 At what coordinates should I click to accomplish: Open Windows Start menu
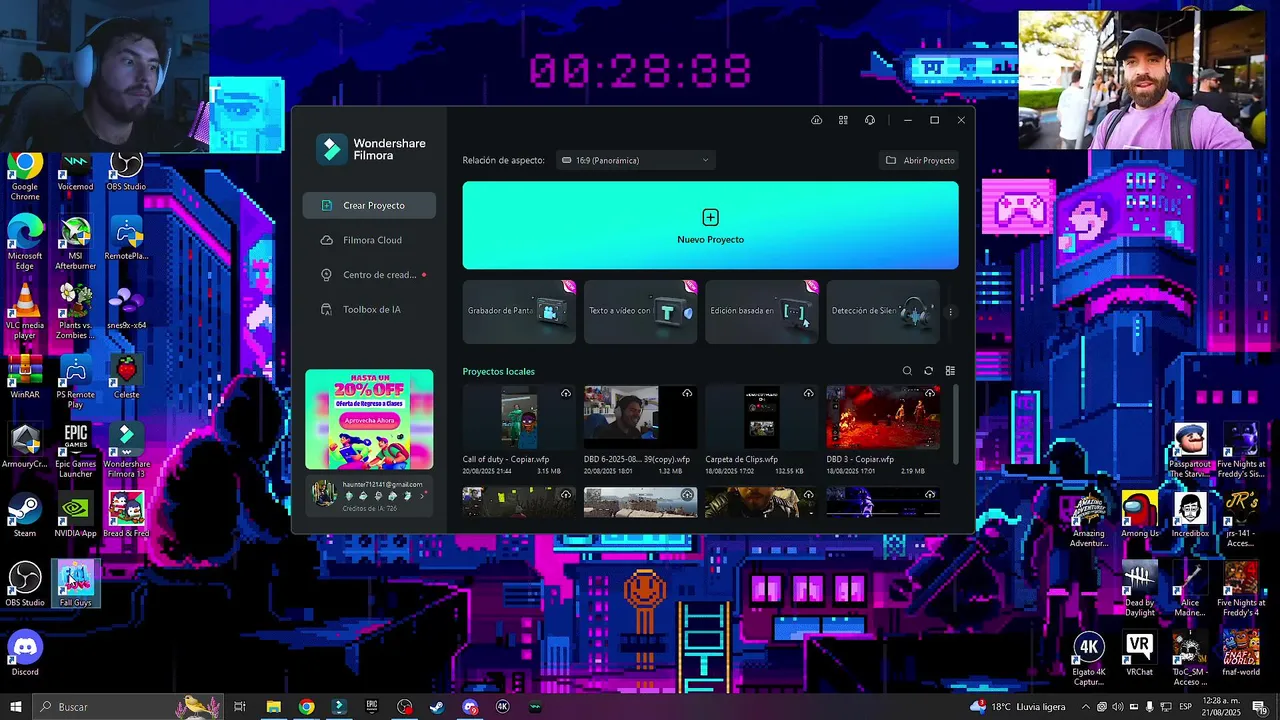(16, 707)
